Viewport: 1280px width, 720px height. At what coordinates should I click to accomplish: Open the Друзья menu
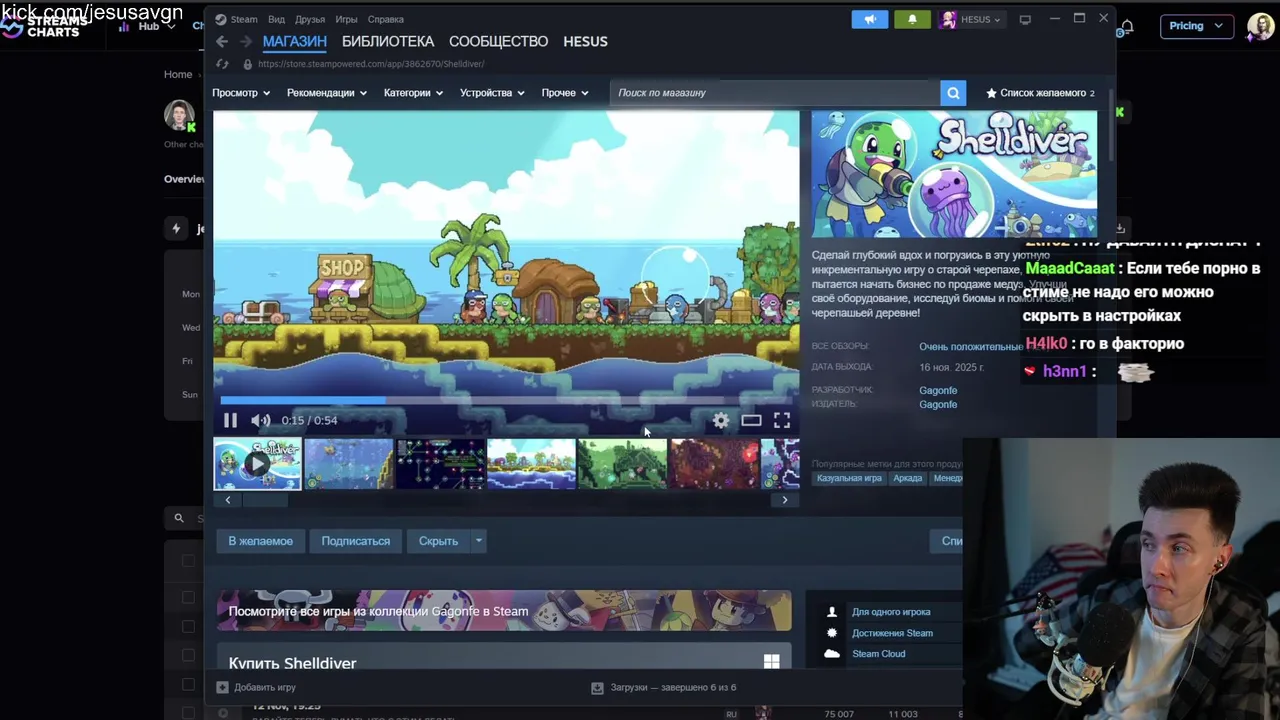coord(310,19)
